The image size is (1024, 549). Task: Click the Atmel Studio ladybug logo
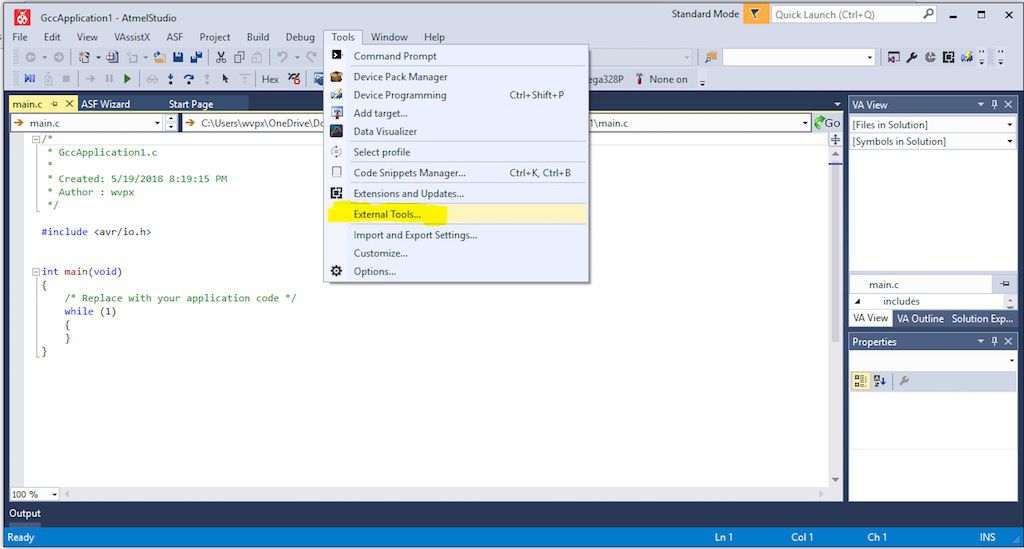(22, 18)
